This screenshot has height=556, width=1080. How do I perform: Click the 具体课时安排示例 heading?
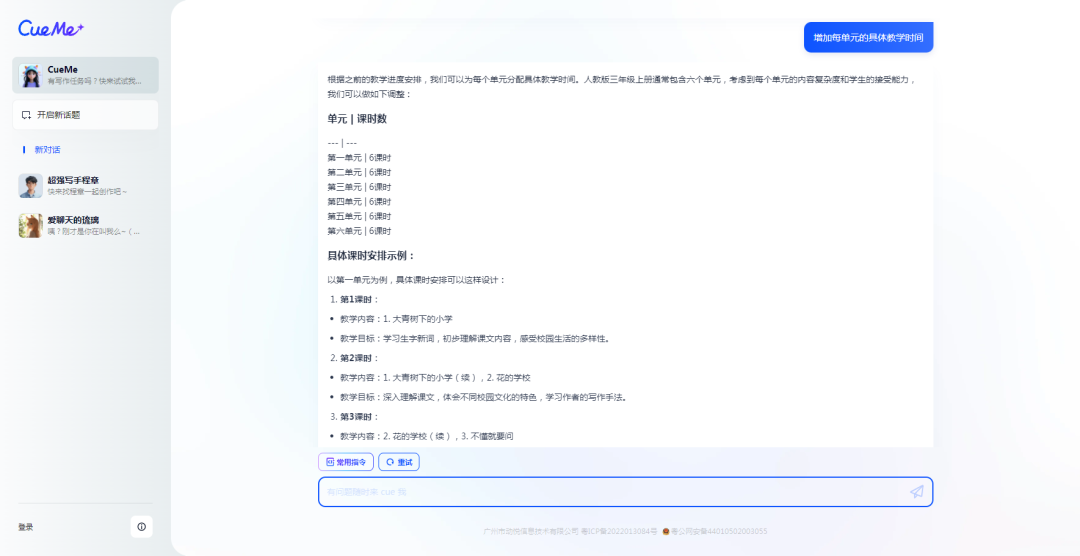pyautogui.click(x=372, y=256)
